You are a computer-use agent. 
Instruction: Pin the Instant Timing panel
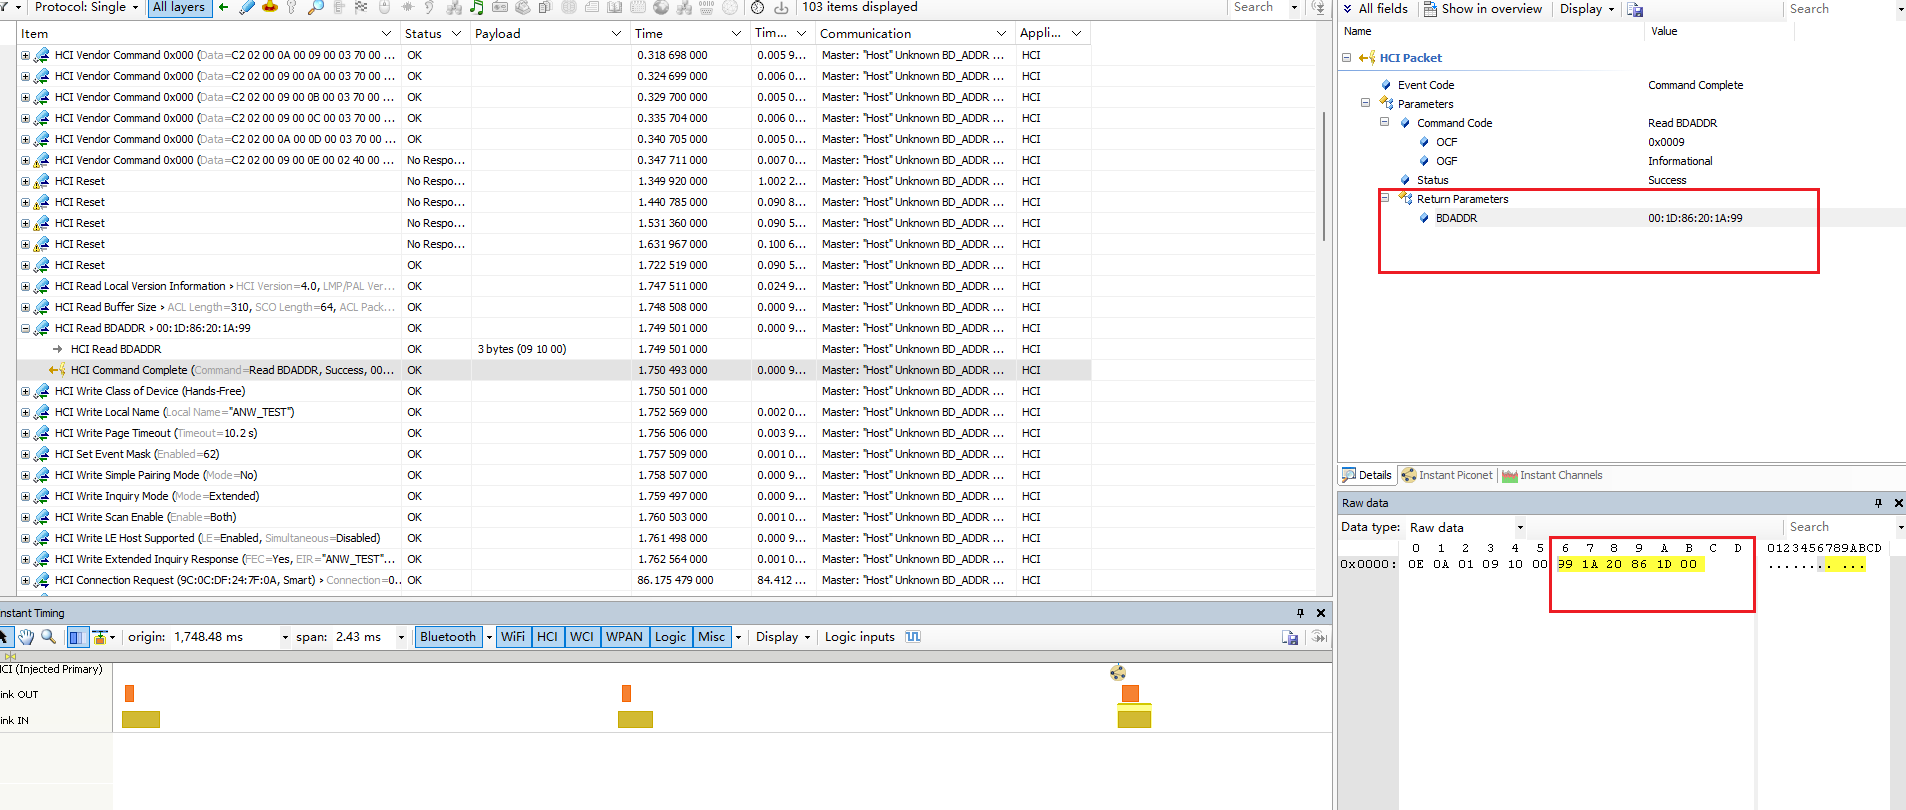pos(1300,613)
